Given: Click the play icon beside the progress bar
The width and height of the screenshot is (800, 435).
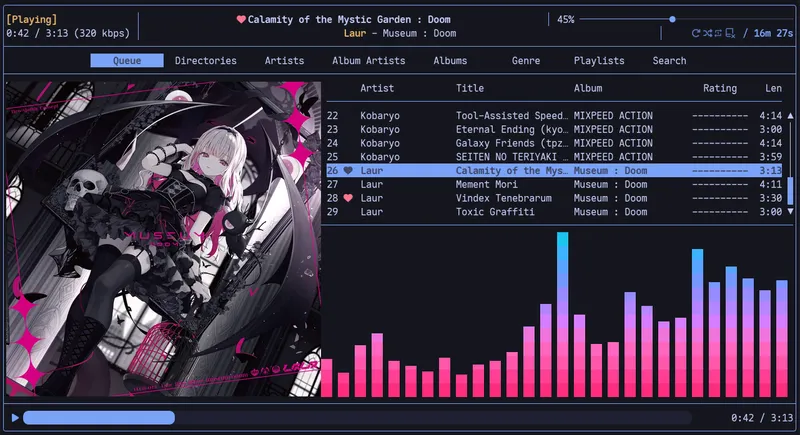Looking at the screenshot, I should point(15,418).
